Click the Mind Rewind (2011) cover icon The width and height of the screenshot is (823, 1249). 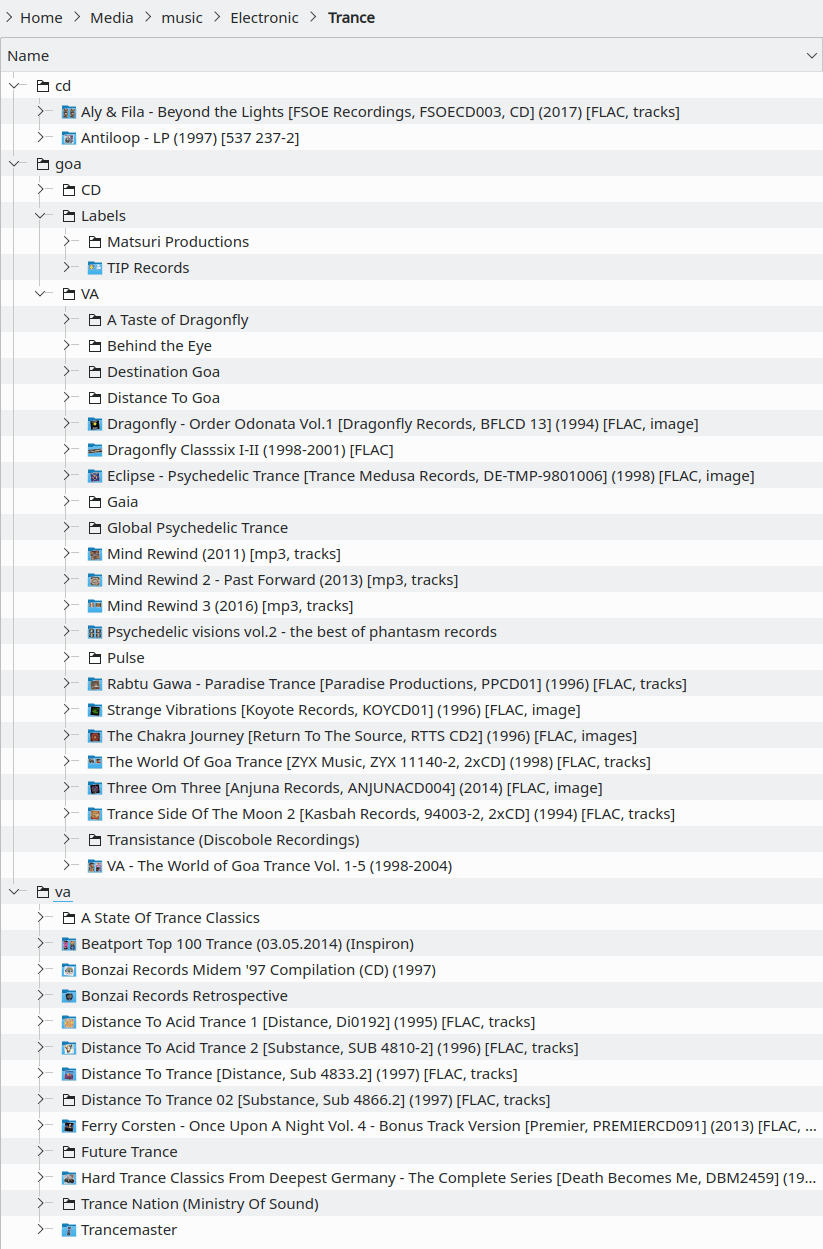pos(95,554)
